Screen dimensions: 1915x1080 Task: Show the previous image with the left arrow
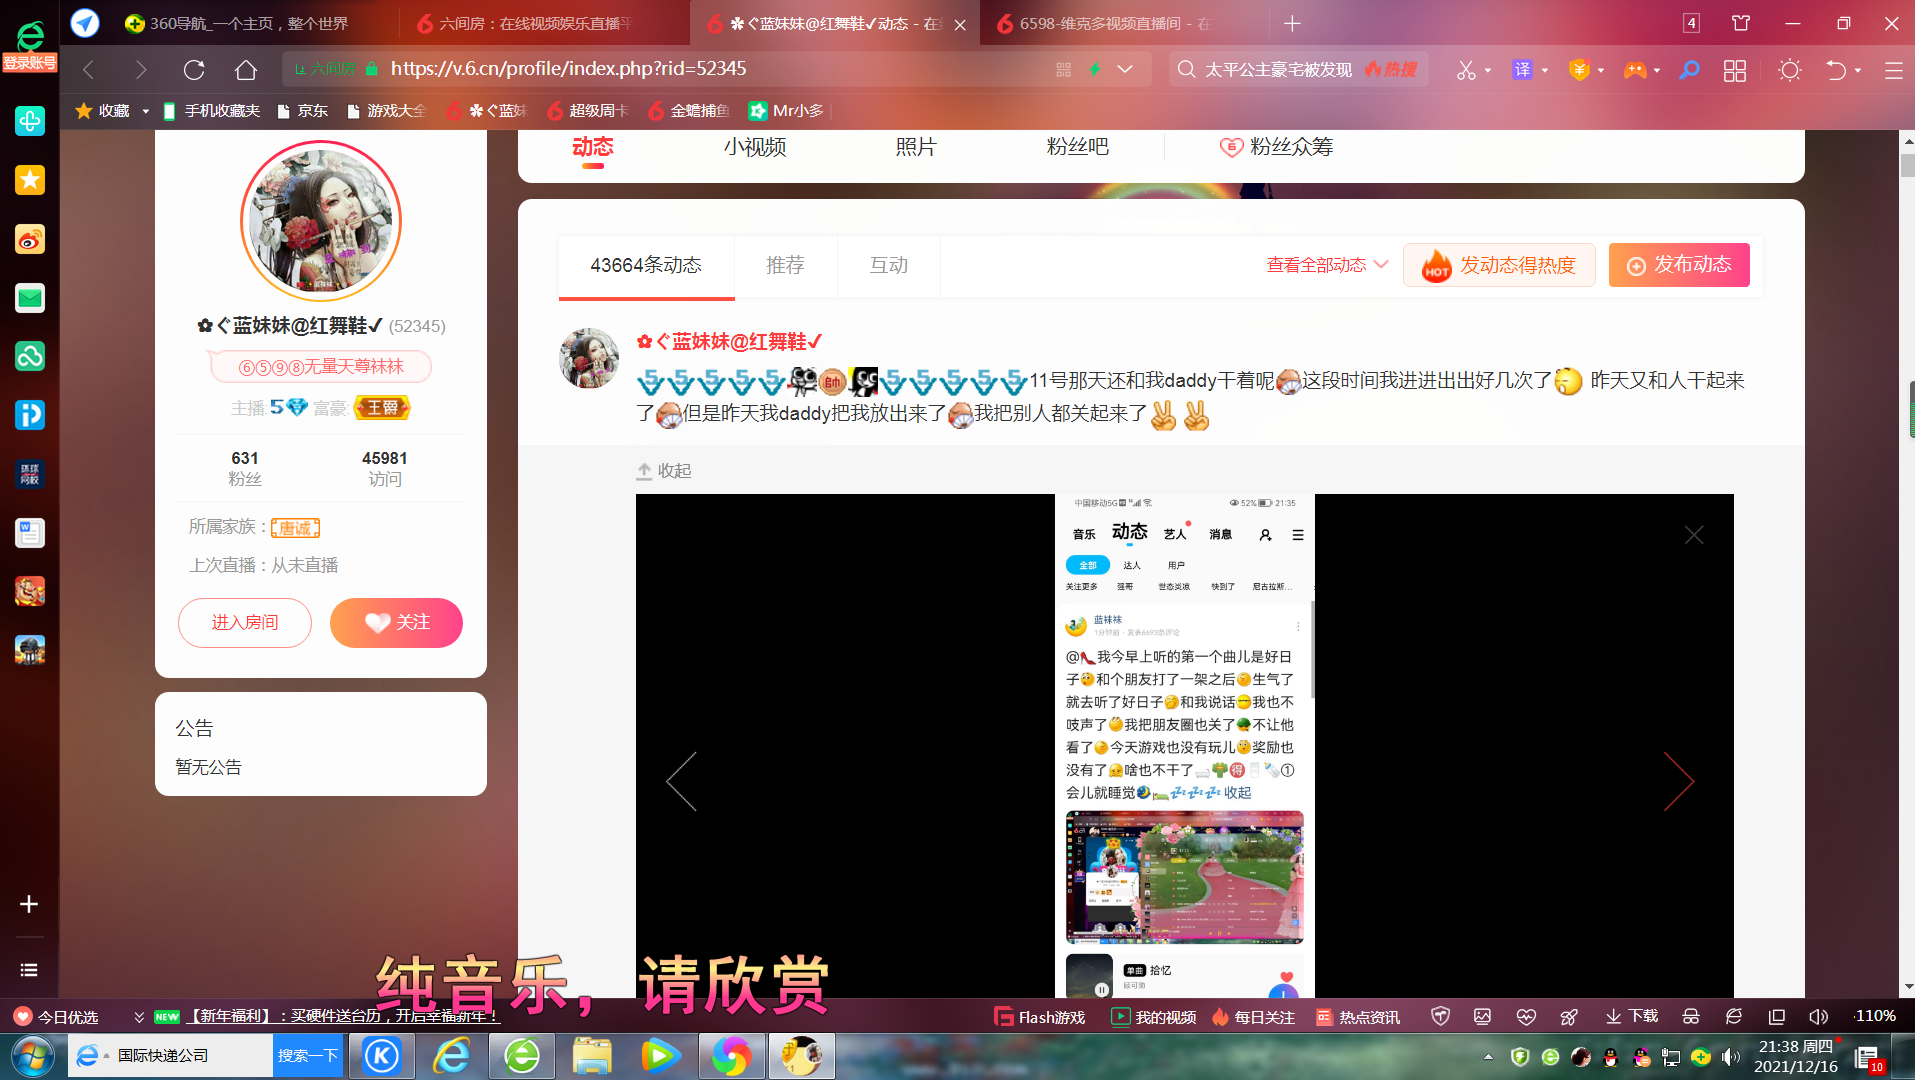(x=681, y=781)
